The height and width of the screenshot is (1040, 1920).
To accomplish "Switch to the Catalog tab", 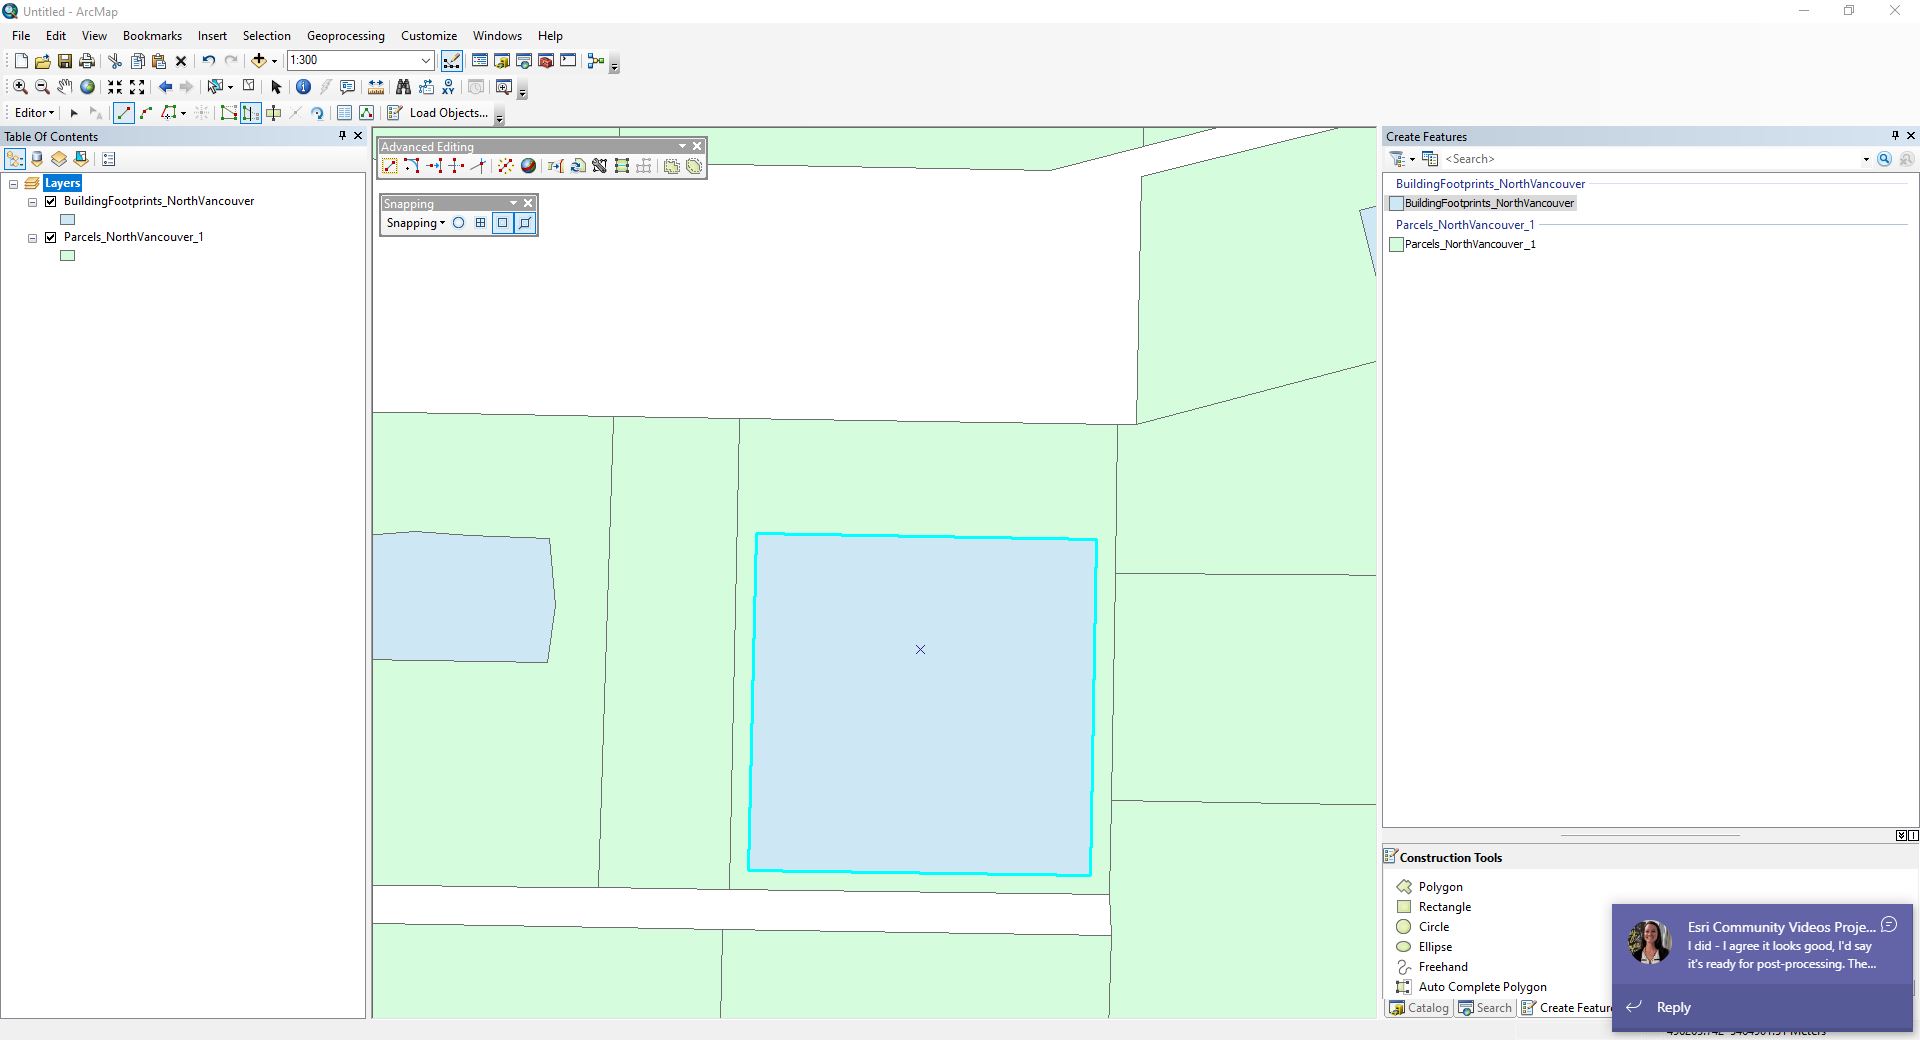I will pos(1418,1008).
